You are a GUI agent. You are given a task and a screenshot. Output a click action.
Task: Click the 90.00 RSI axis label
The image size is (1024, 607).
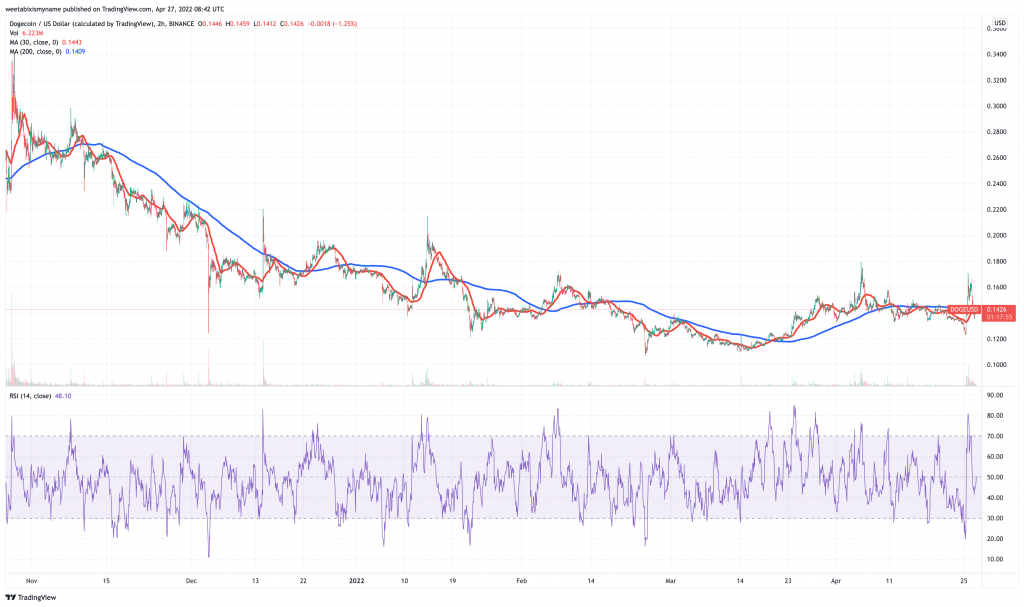coord(995,395)
